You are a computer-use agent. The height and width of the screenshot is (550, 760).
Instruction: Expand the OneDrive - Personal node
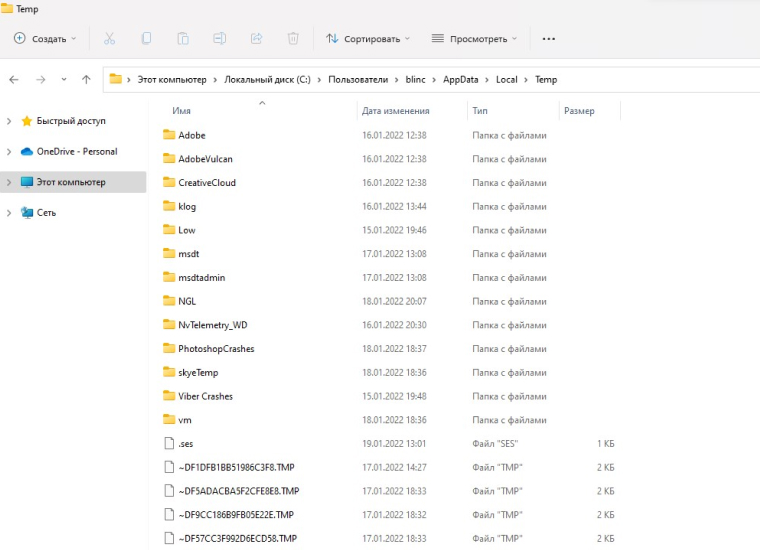[x=9, y=152]
